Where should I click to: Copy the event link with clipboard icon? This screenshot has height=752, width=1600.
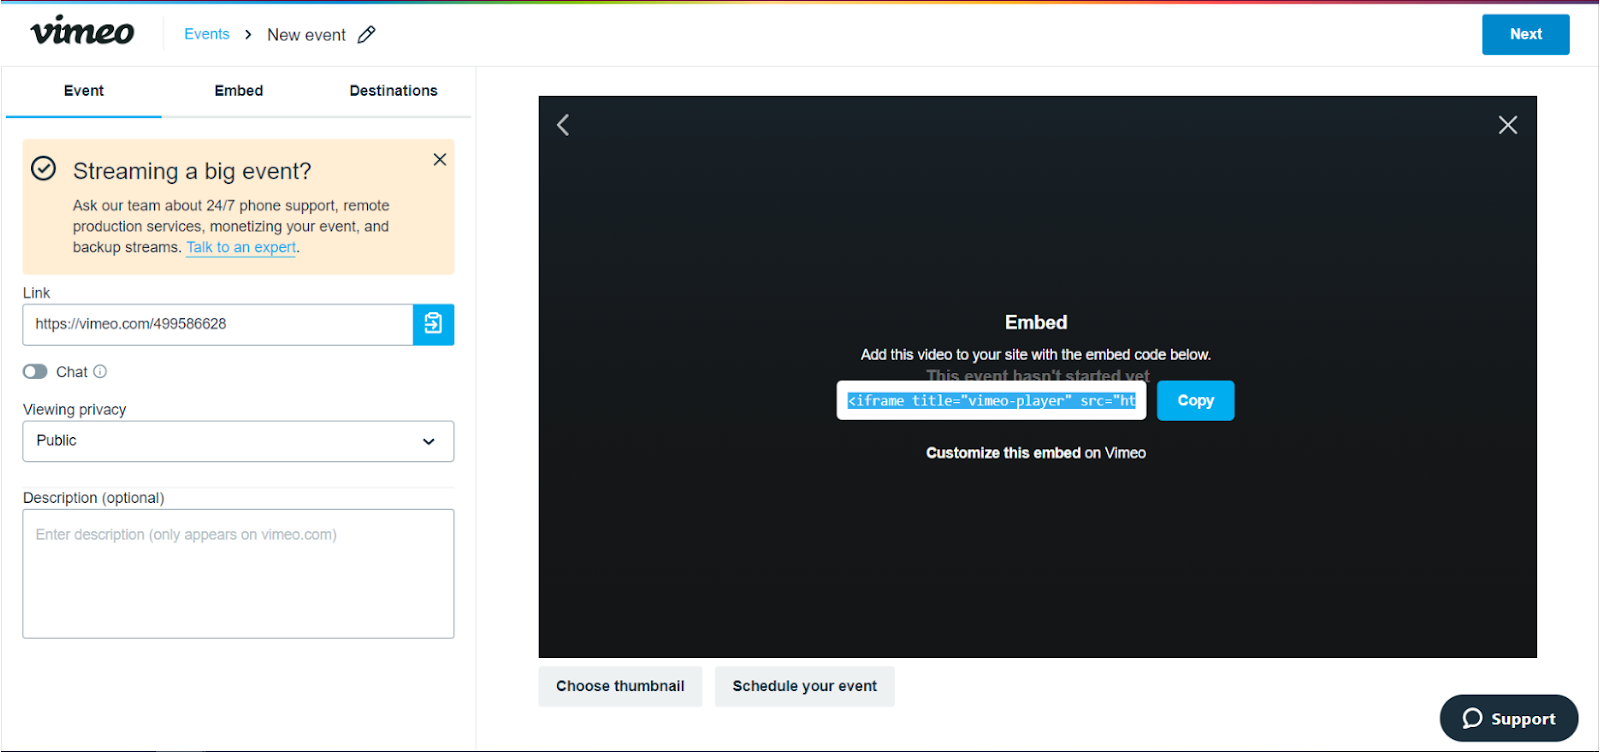433,324
